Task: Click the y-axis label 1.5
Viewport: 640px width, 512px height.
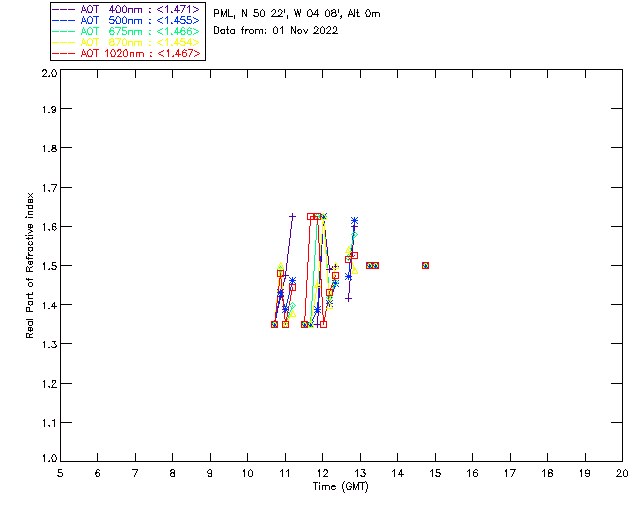Action: click(x=49, y=266)
